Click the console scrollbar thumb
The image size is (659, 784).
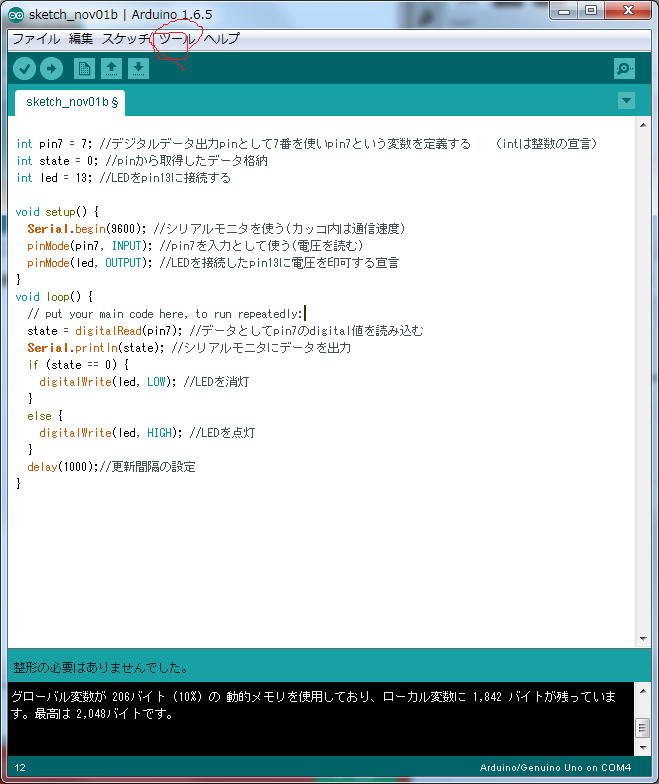[643, 728]
